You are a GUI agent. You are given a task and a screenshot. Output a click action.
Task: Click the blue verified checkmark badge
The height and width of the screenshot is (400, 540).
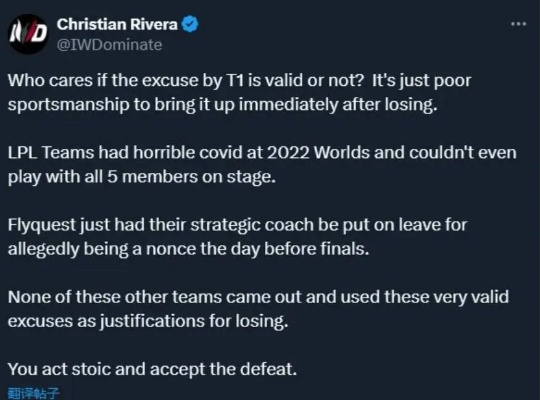[x=190, y=24]
